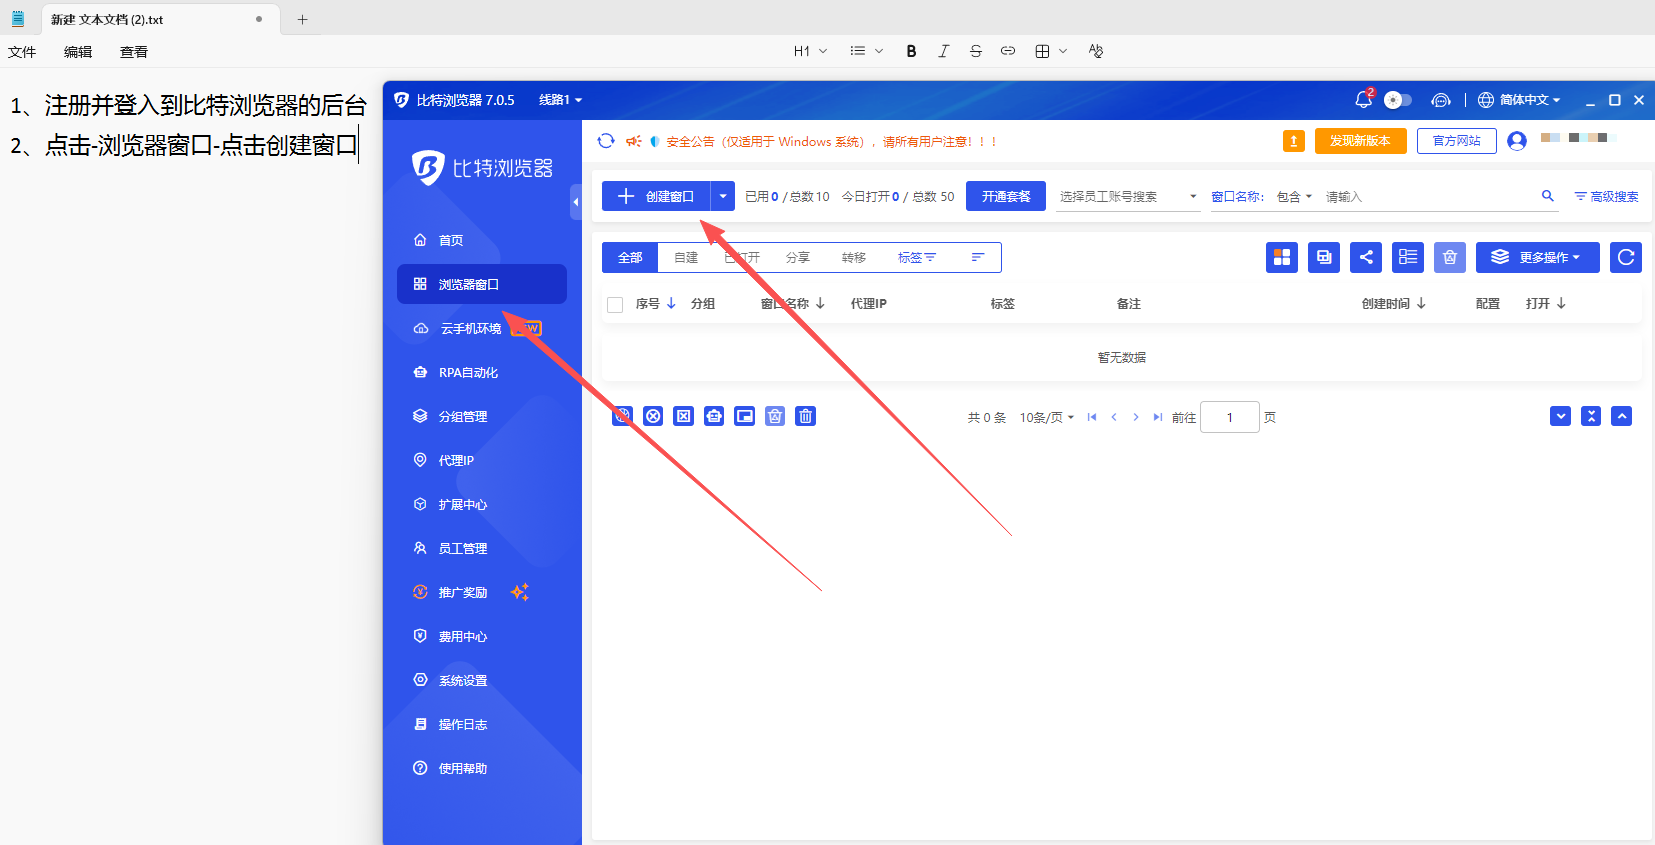Go to first page arrow
Screen dimensions: 1655x845
pyautogui.click(x=1092, y=417)
